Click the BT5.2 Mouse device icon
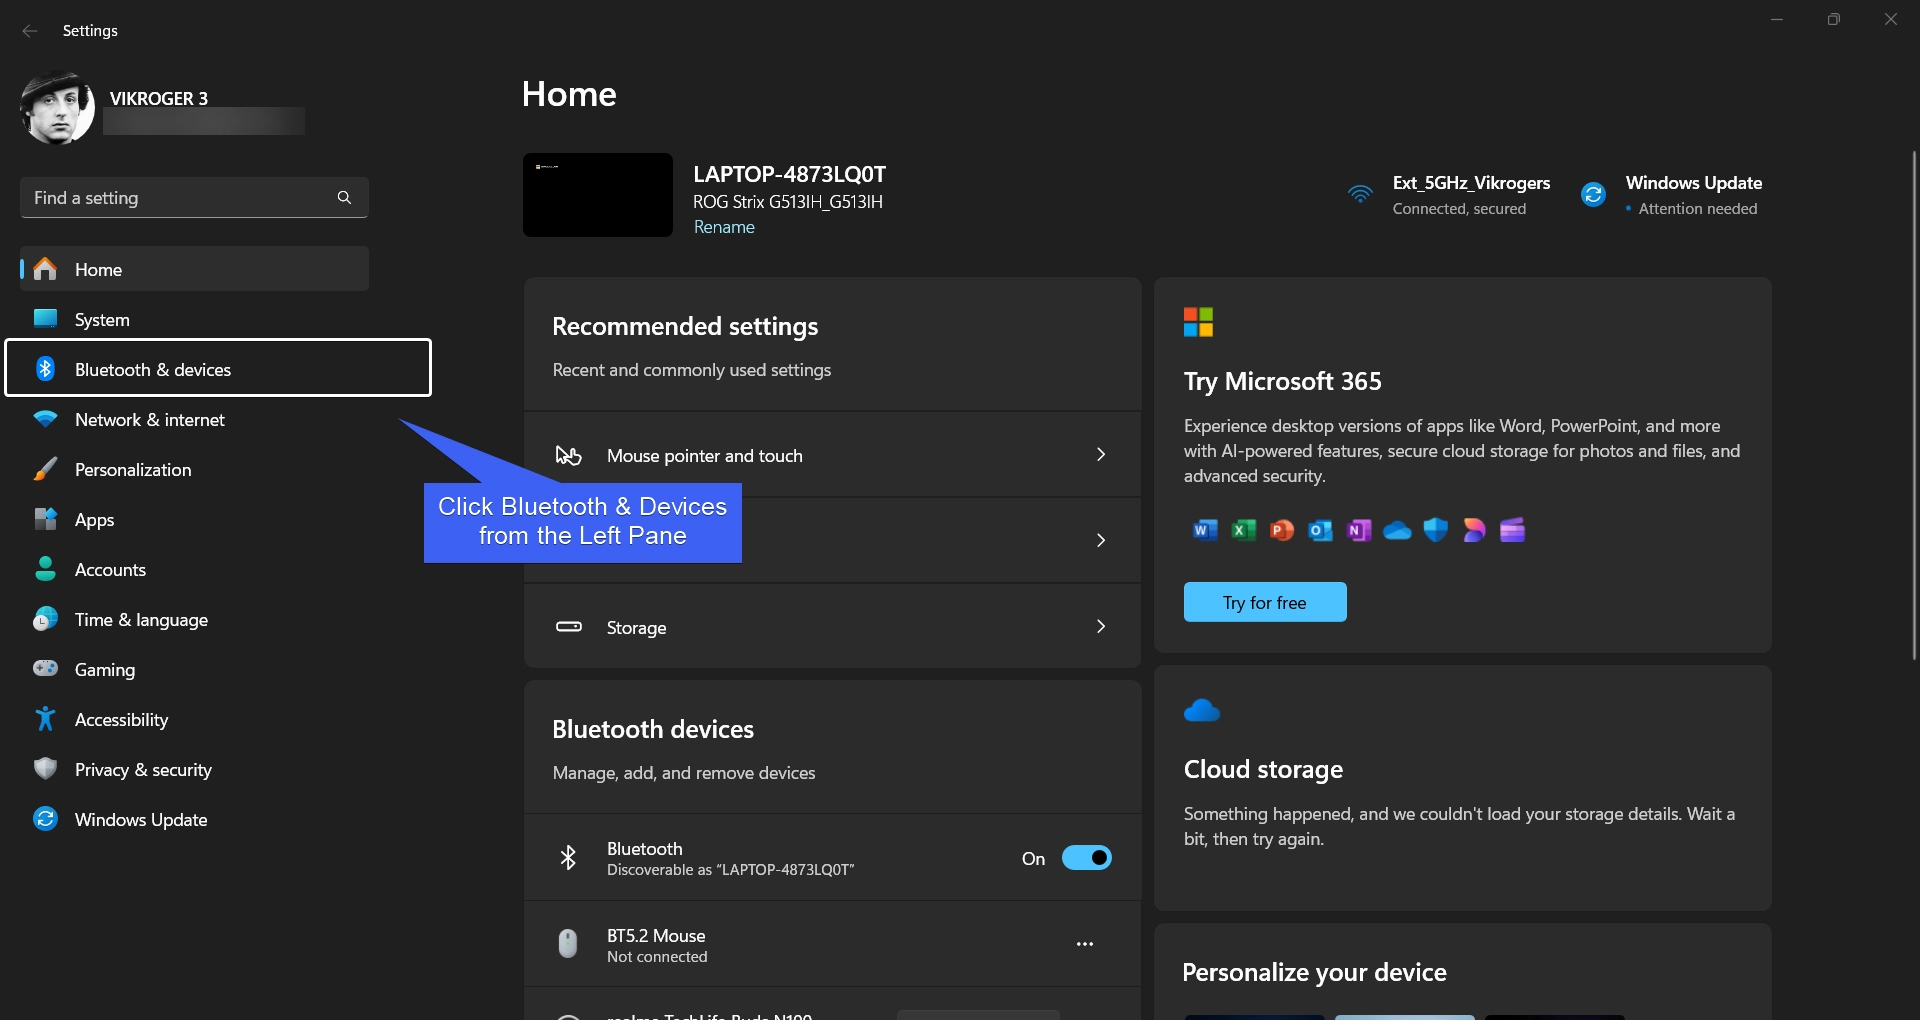Screen dimensions: 1920x1020 (x=568, y=943)
